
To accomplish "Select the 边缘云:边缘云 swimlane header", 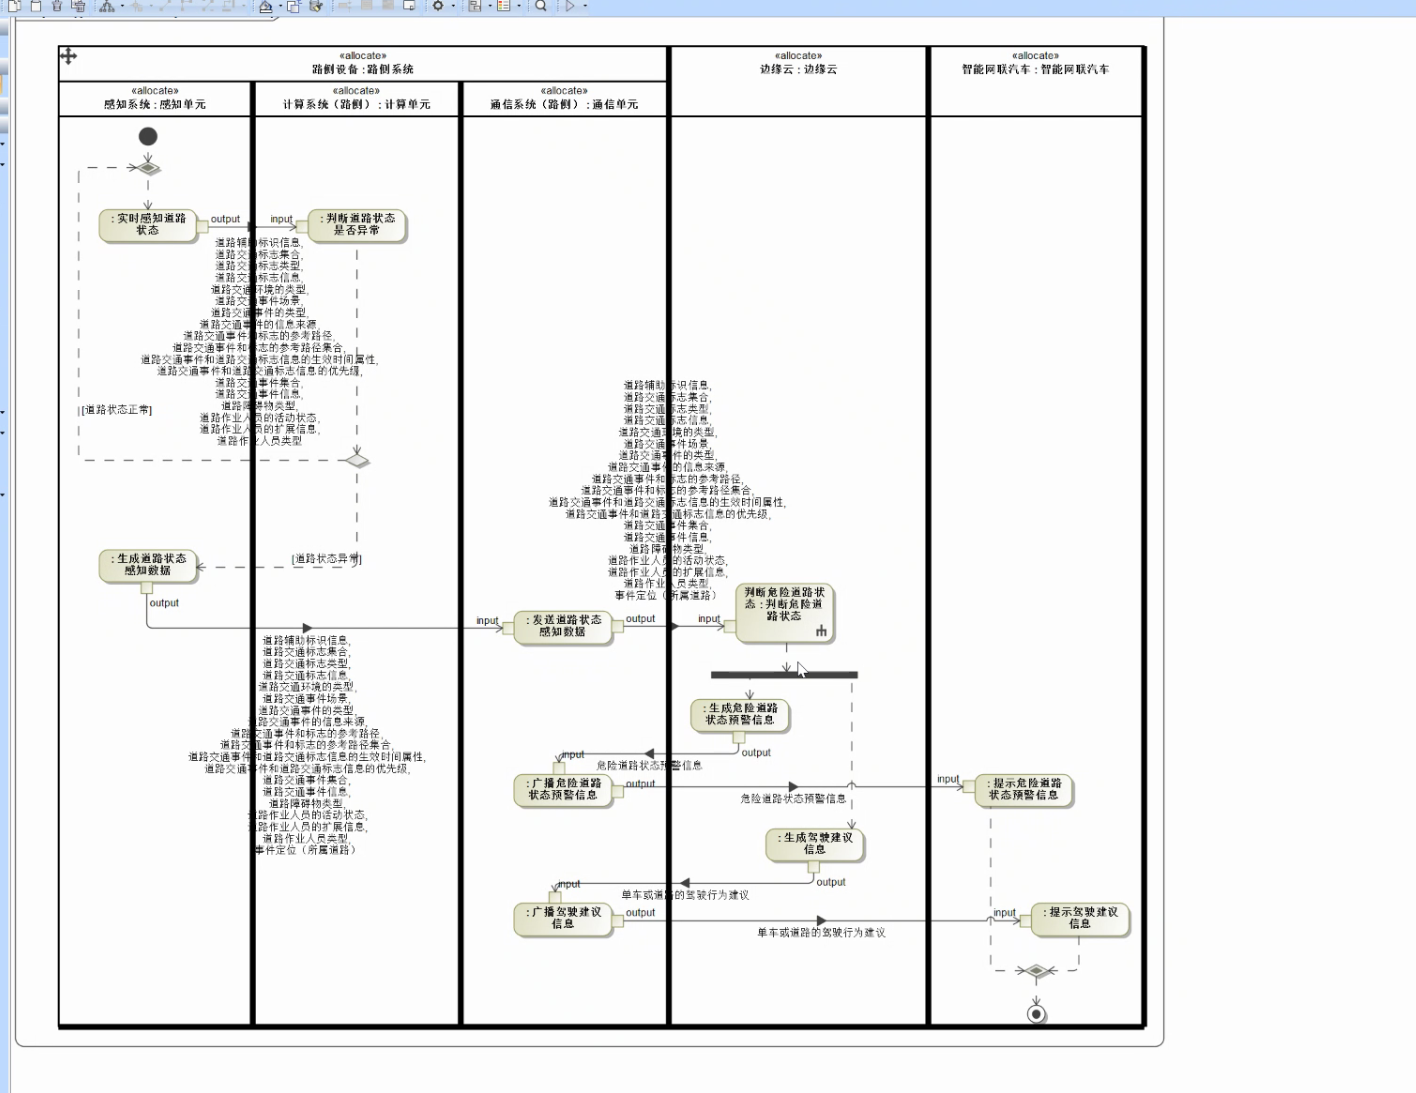I will 798,80.
